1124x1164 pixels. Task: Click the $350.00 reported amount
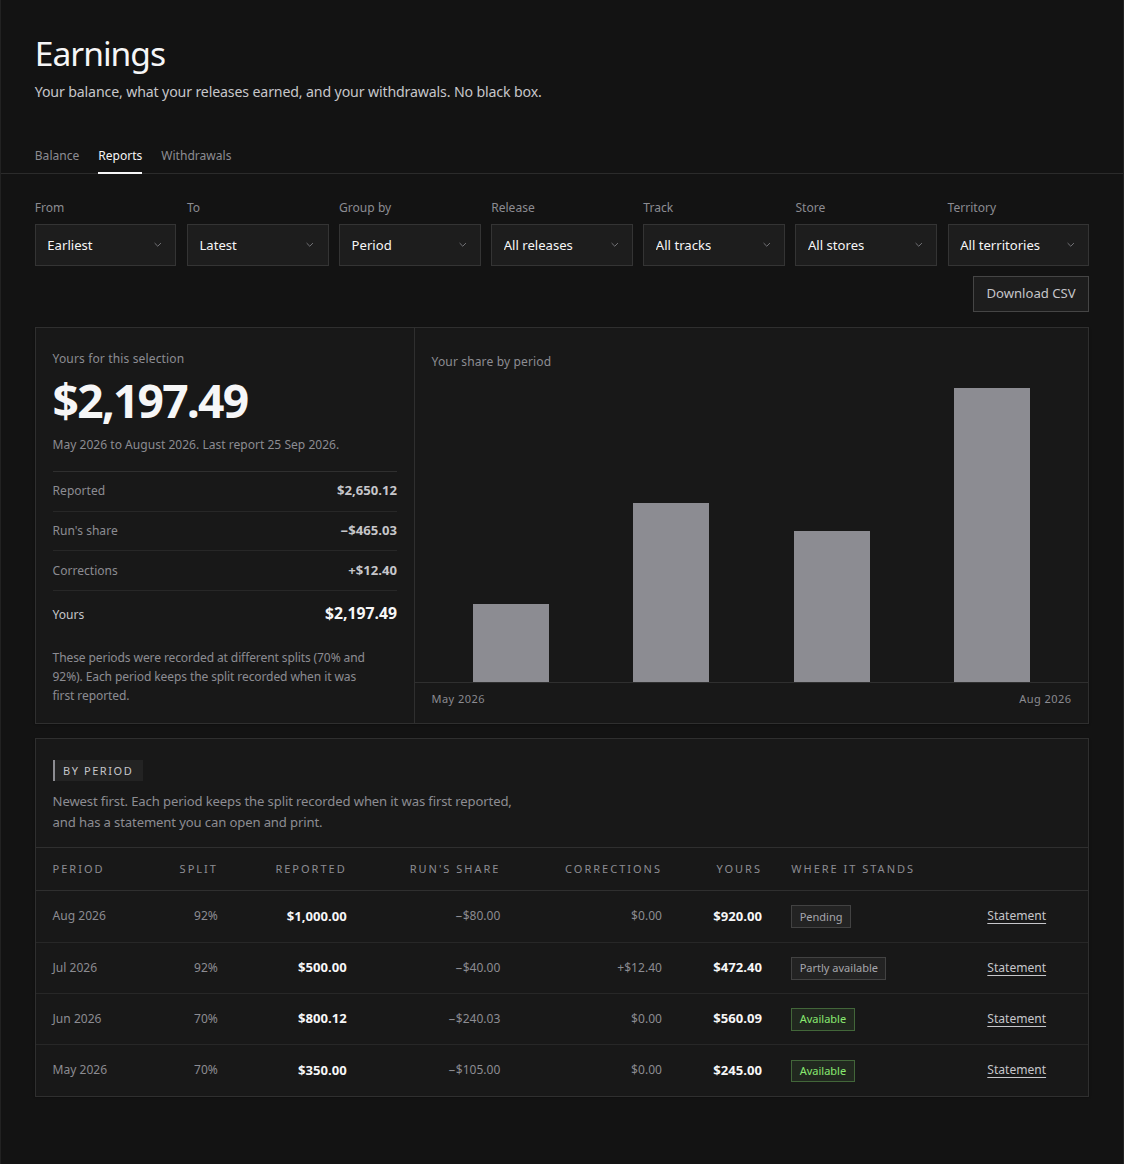pos(322,1070)
